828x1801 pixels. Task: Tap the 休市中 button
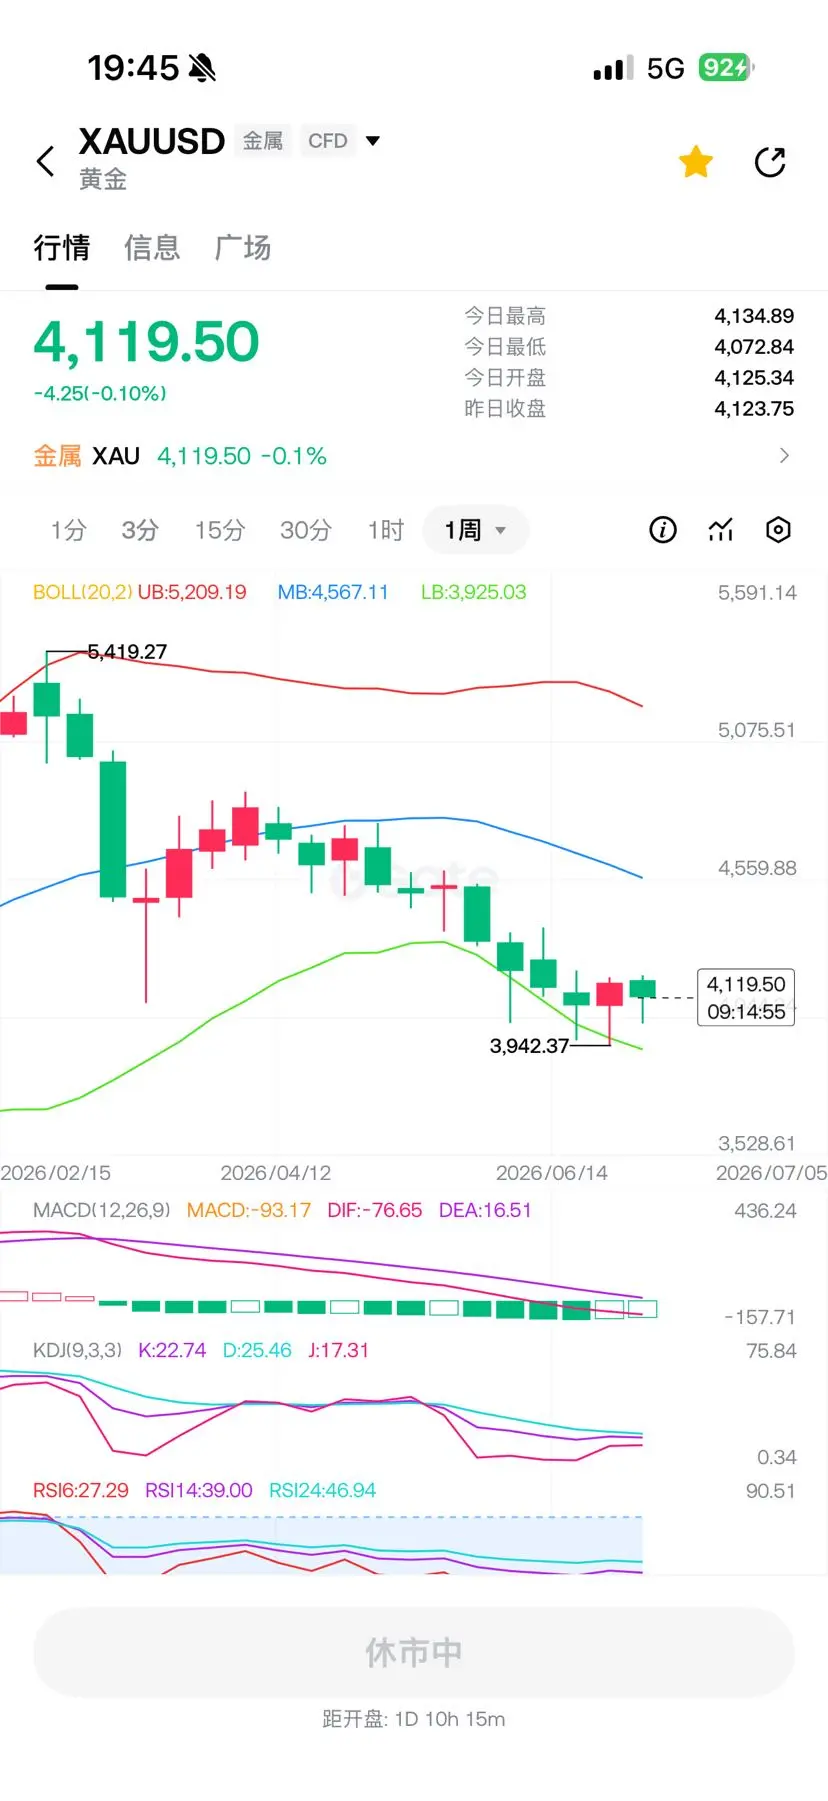pos(414,1652)
